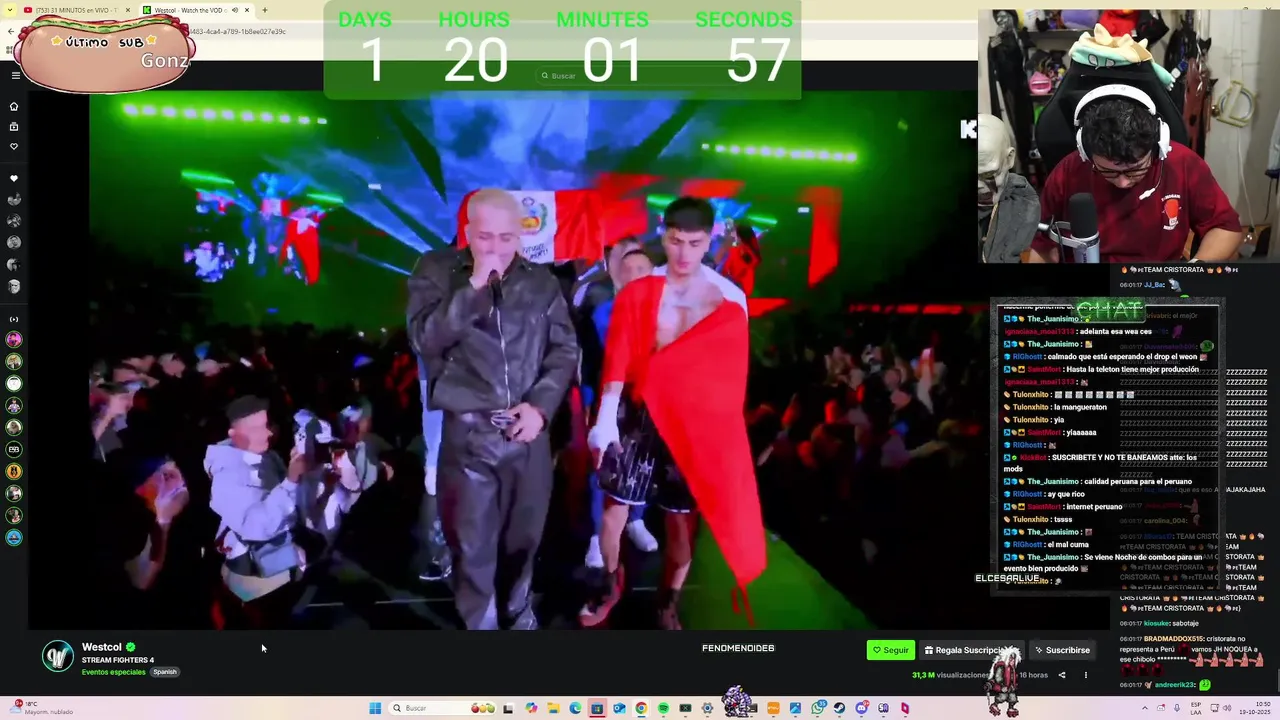This screenshot has height=720, width=1280.
Task: Open File Explorer from the taskbar
Action: coord(553,708)
